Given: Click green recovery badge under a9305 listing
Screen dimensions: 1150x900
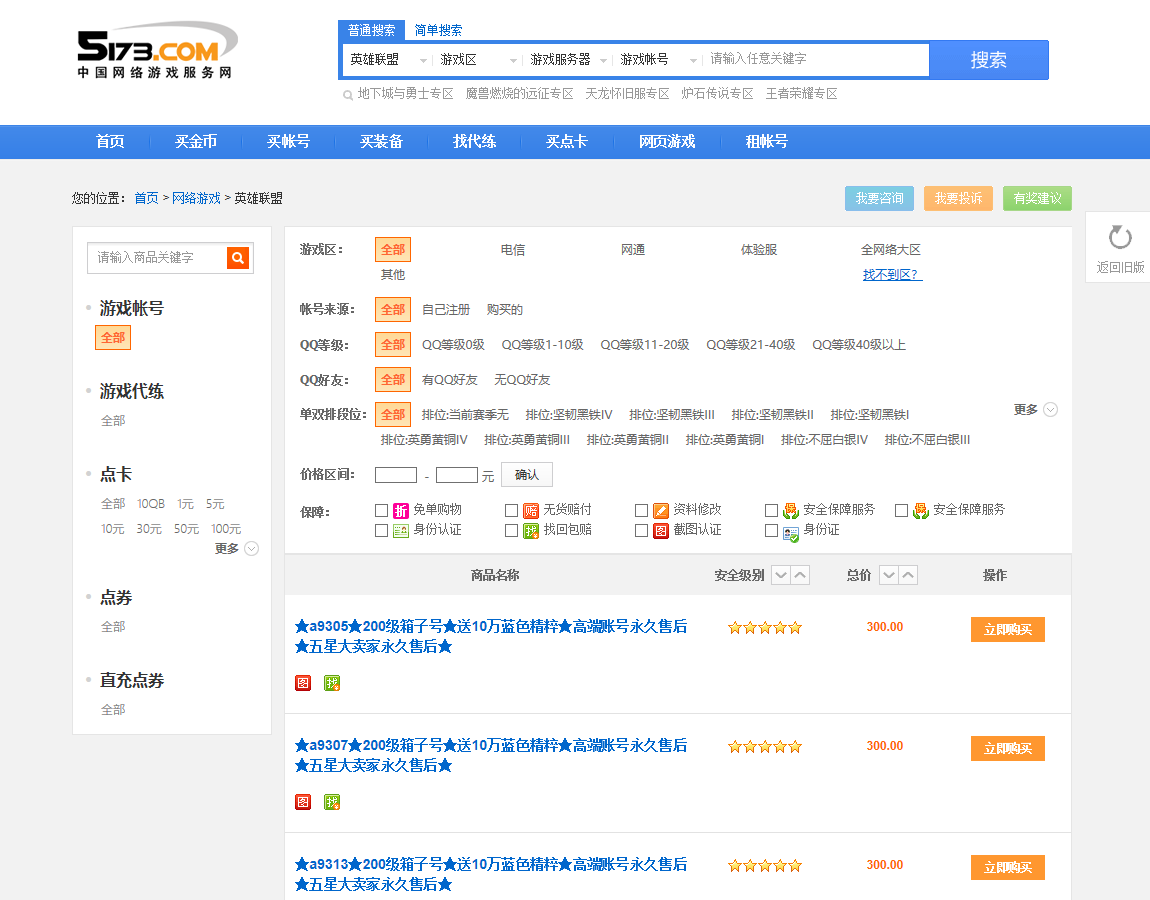Looking at the screenshot, I should [x=332, y=684].
